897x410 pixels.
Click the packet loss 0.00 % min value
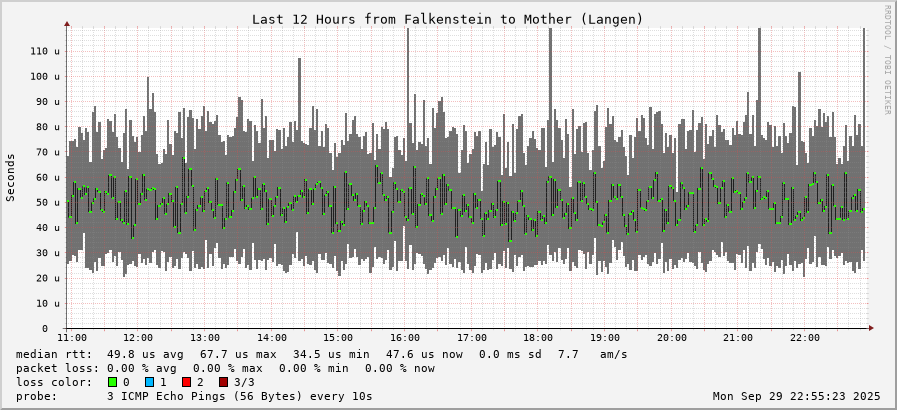313,368
